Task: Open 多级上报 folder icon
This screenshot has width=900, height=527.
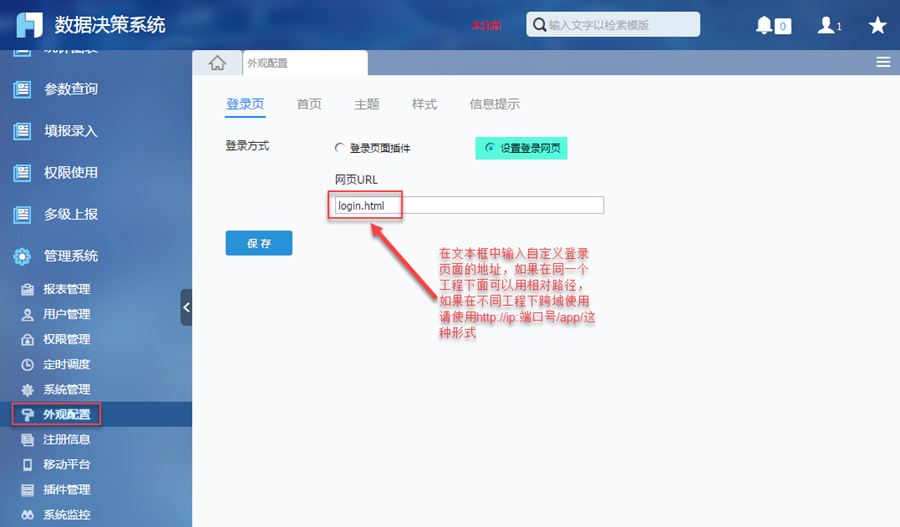Action: point(22,214)
